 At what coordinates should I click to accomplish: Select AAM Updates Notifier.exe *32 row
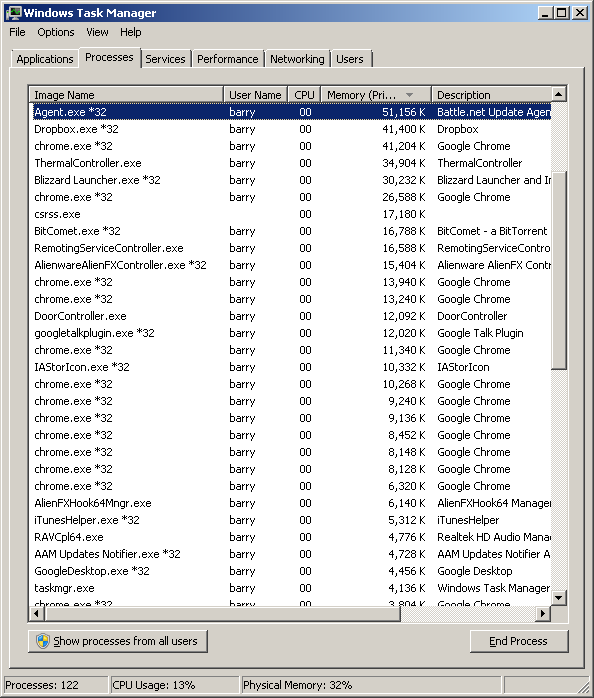click(x=291, y=554)
